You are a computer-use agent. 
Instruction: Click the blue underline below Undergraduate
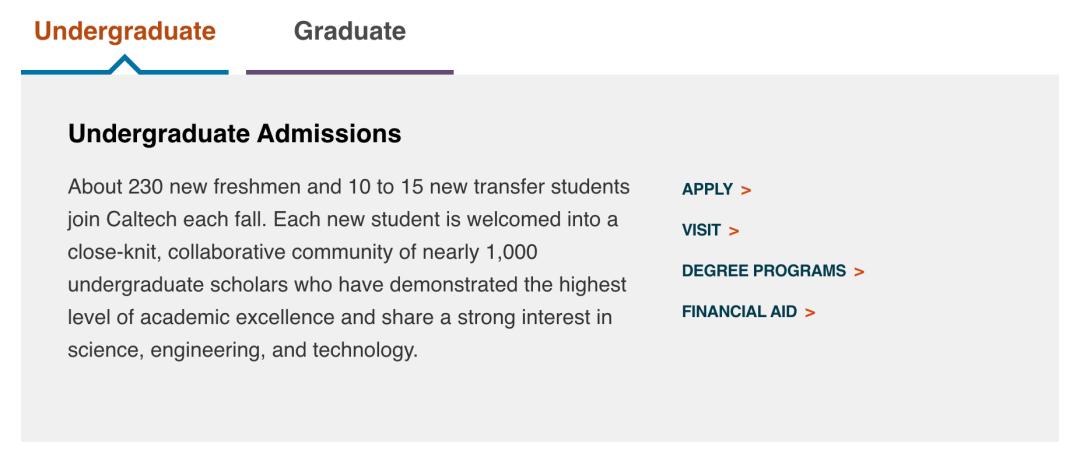pos(60,72)
